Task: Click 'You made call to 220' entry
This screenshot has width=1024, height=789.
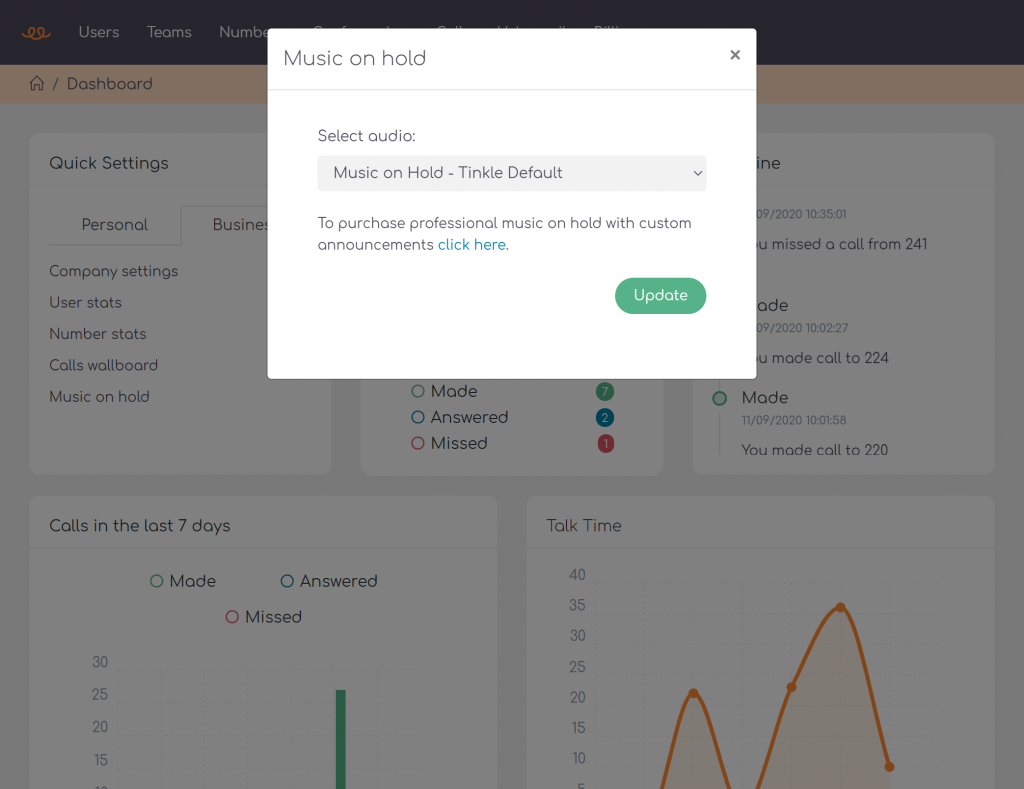Action: tap(814, 450)
